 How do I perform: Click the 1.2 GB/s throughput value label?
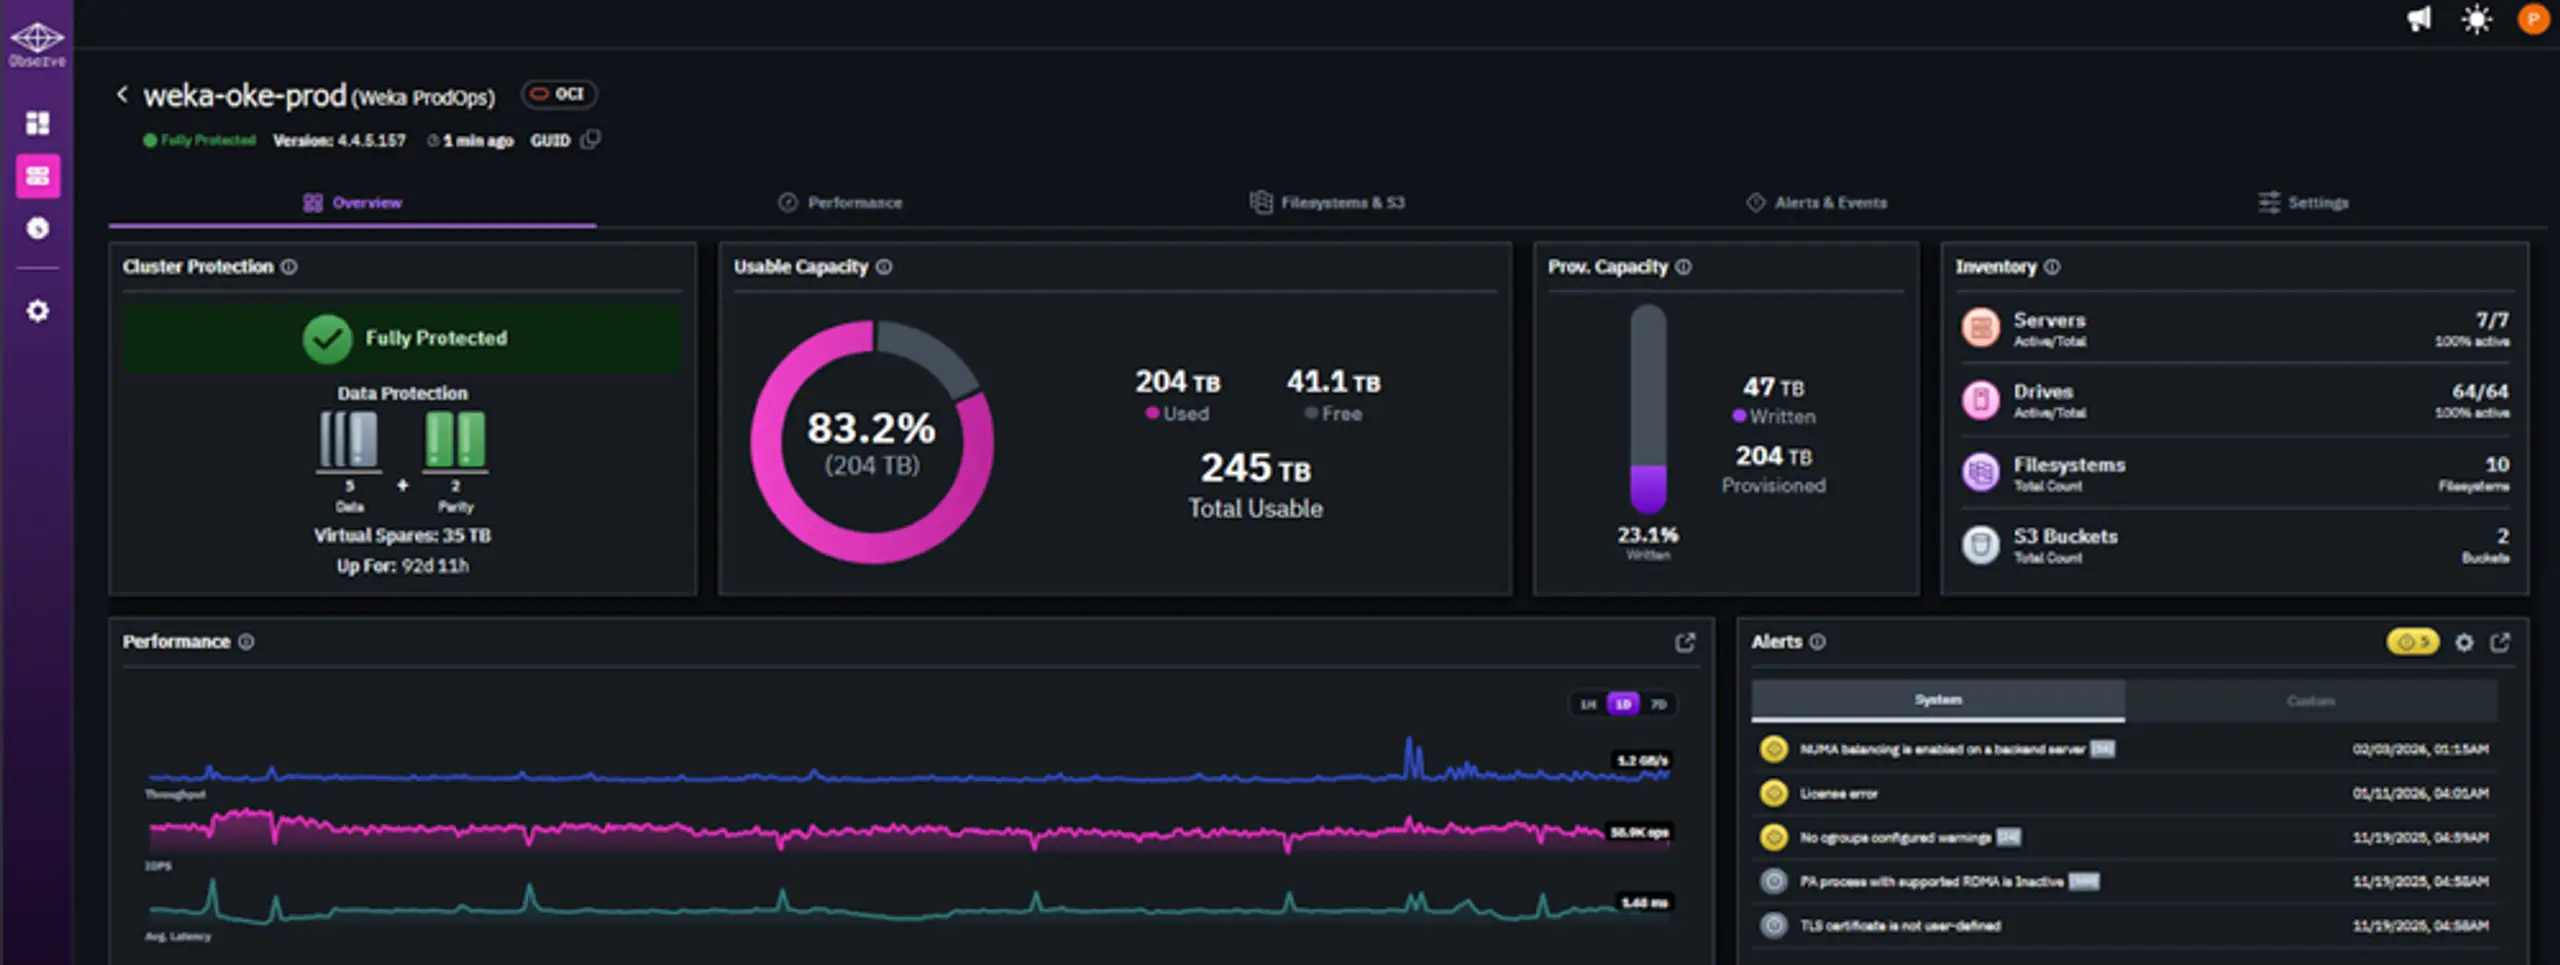coord(1642,761)
